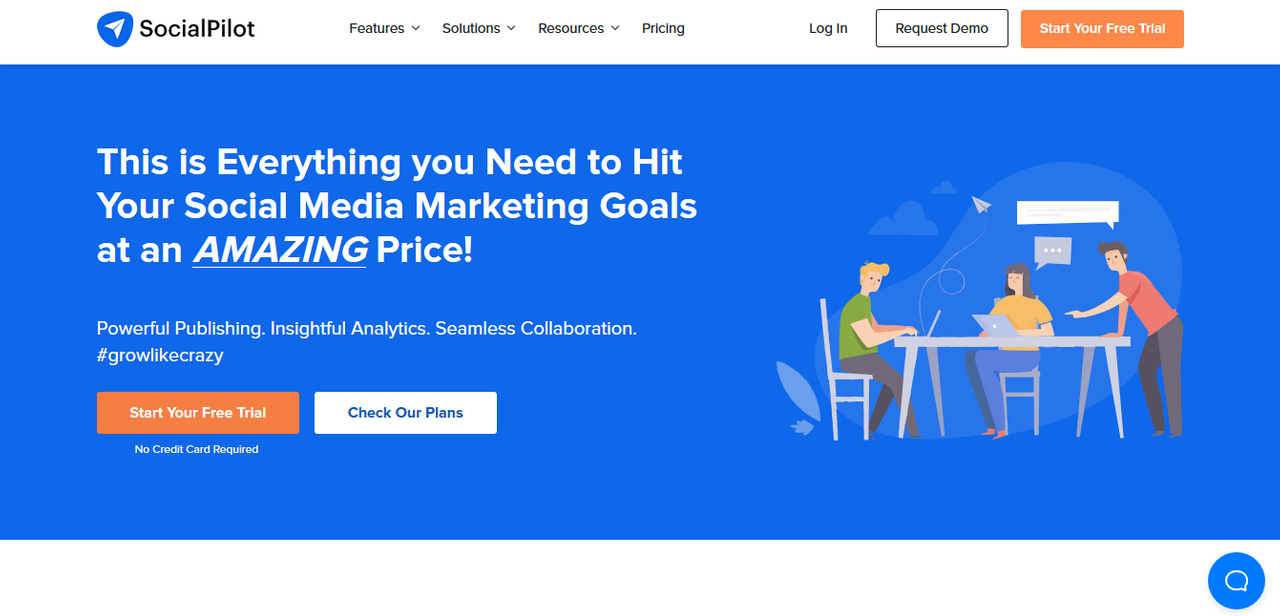Select the Check Our Plans button
This screenshot has width=1280, height=616.
click(405, 413)
